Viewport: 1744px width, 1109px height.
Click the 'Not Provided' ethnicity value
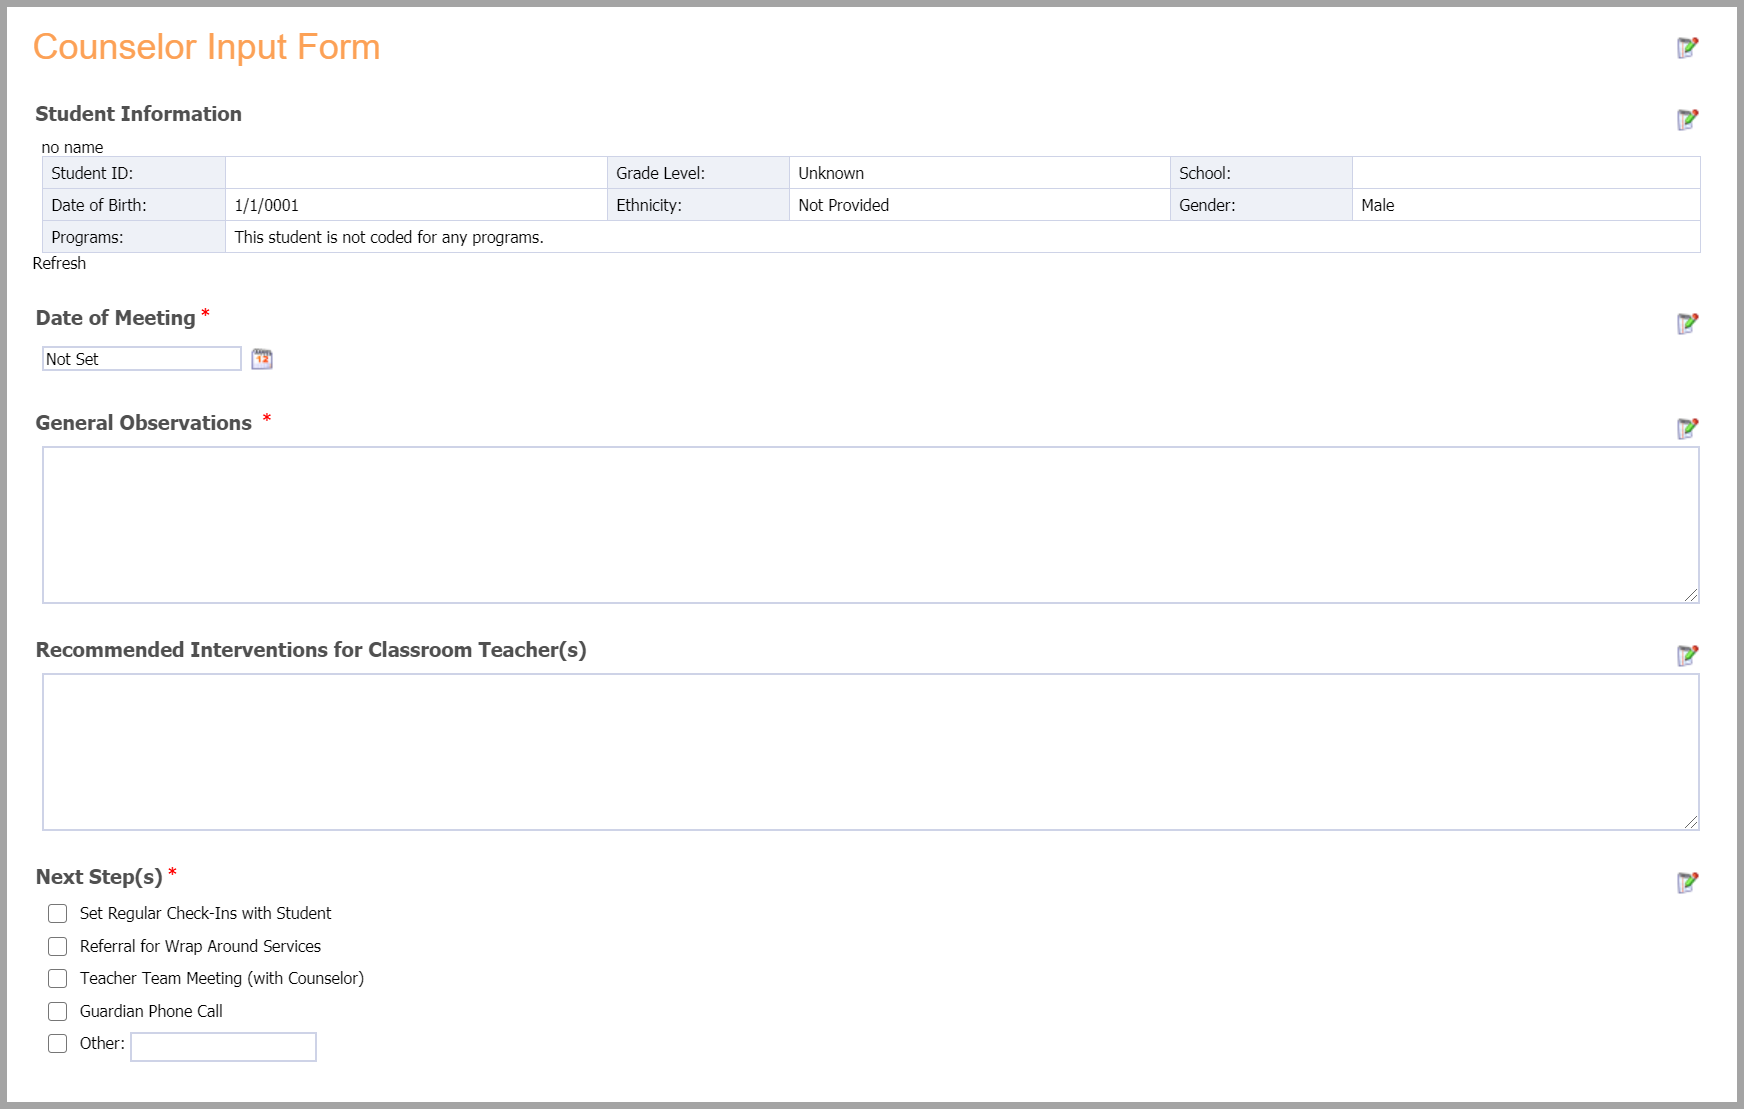[844, 205]
